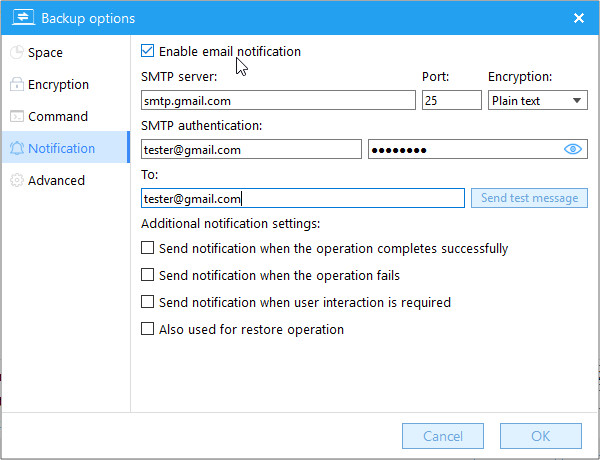Switch to the Encryption tab label
Image resolution: width=600 pixels, height=460 pixels.
pyautogui.click(x=58, y=85)
